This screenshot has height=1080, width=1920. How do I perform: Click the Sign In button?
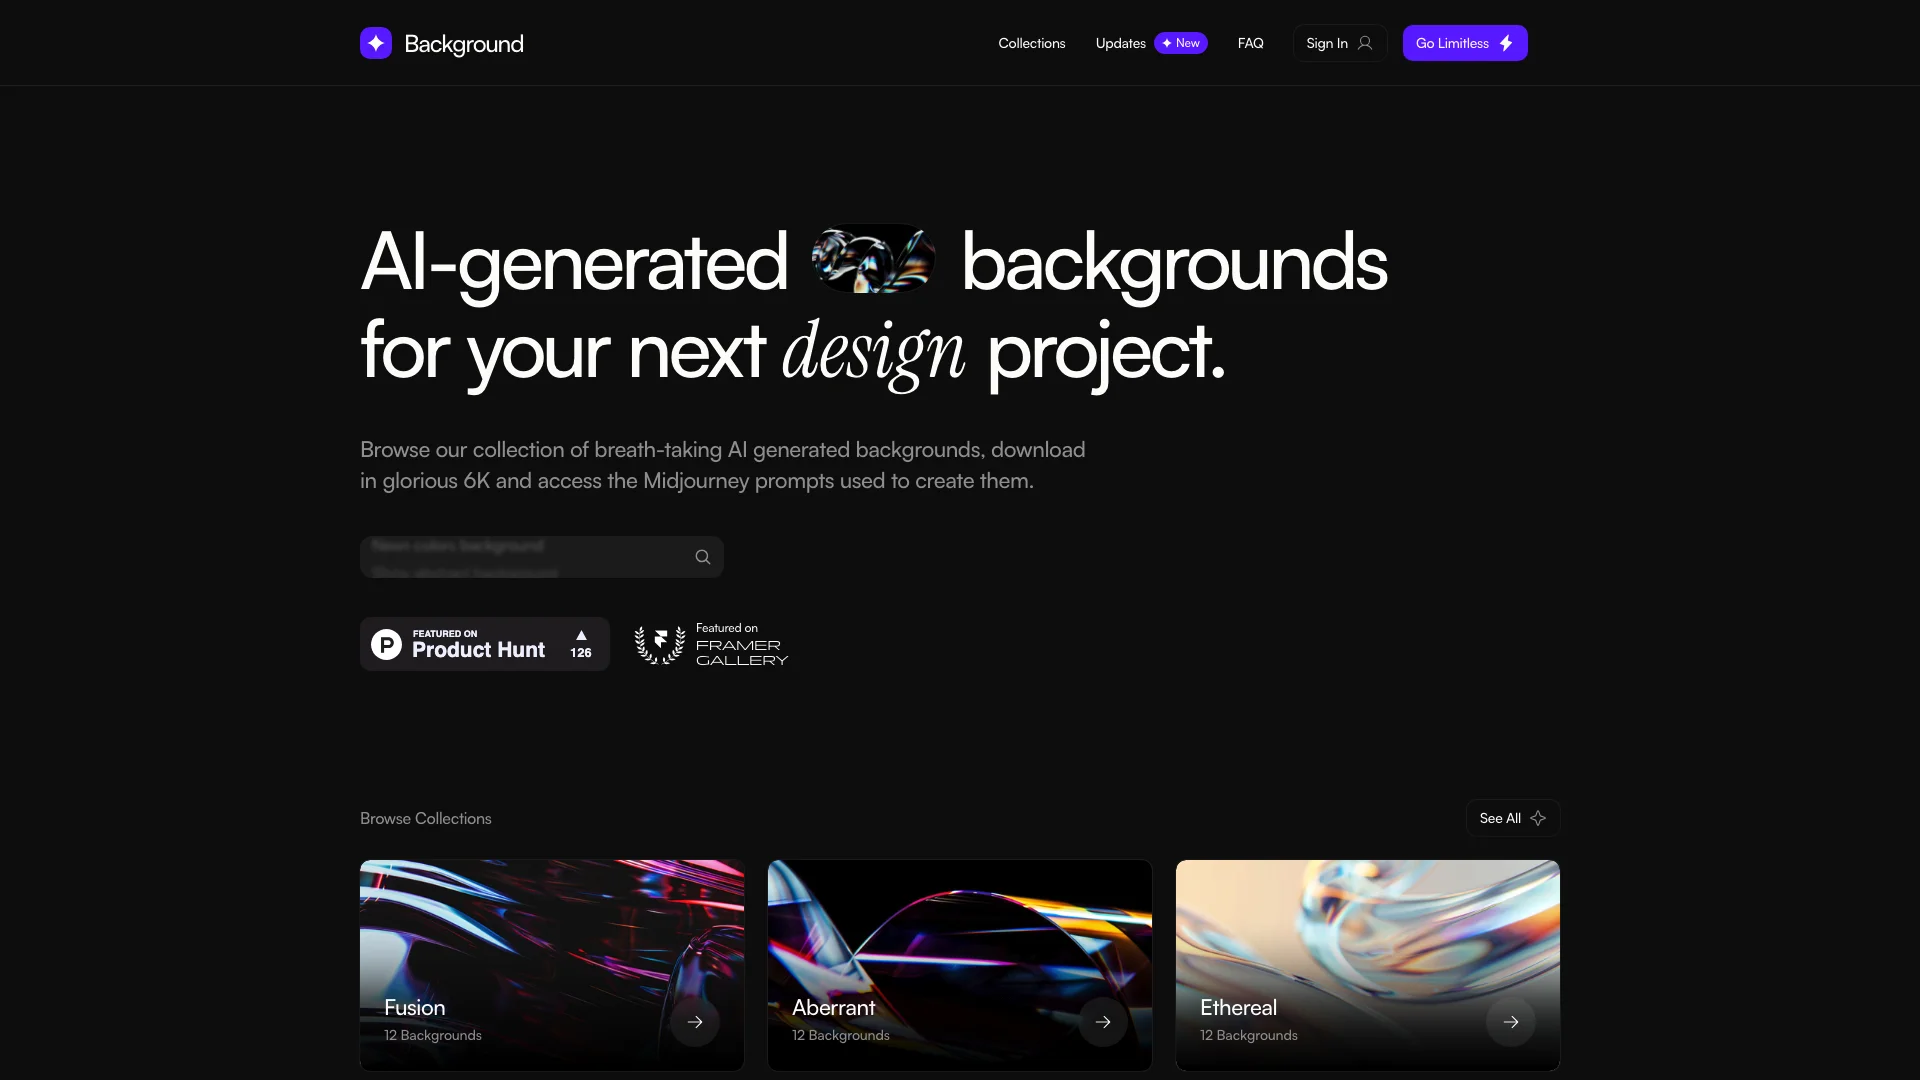(x=1338, y=42)
